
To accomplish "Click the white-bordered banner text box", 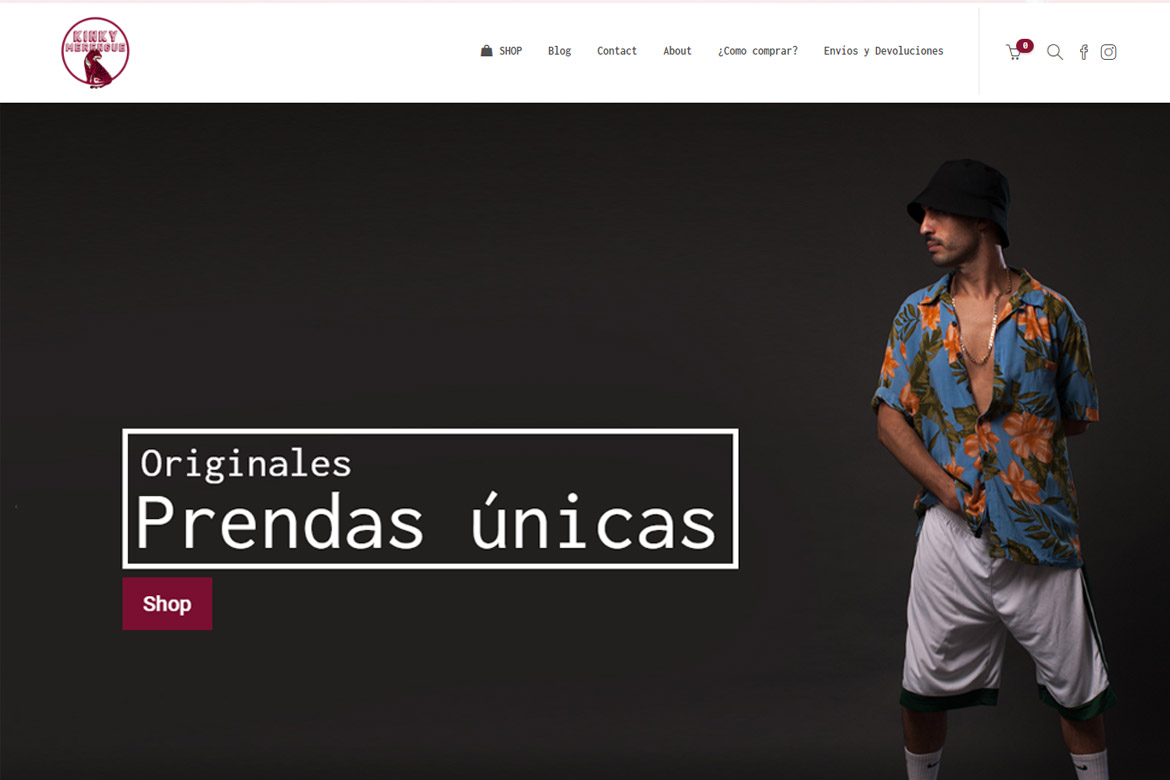I will (431, 499).
